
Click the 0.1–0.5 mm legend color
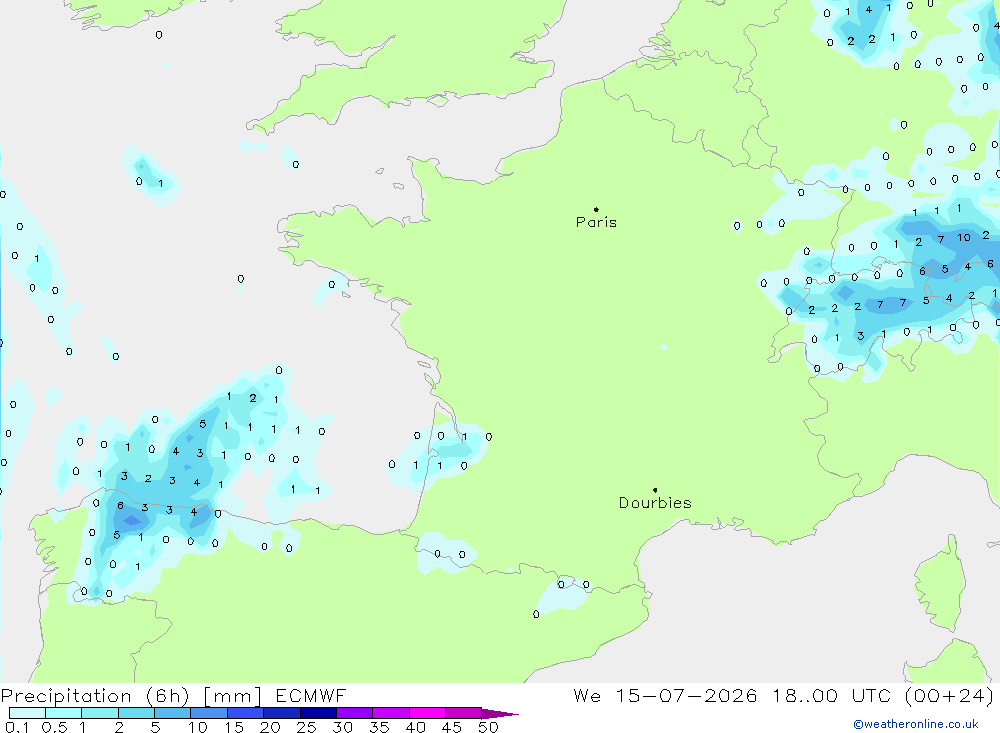(x=27, y=713)
